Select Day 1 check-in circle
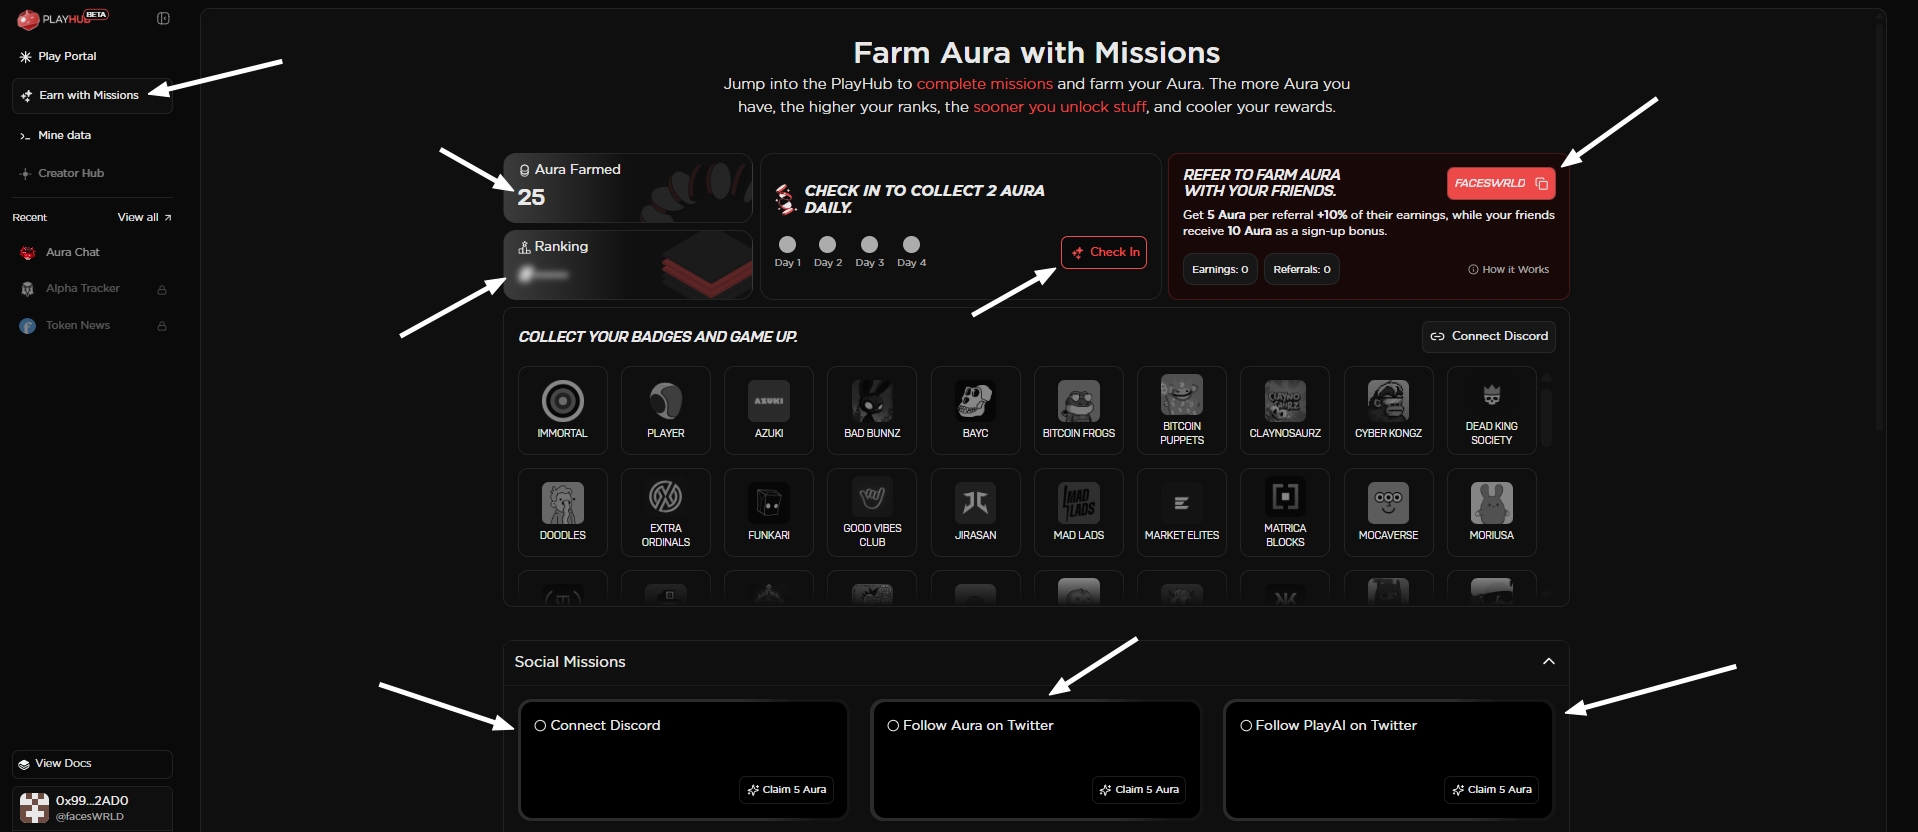1918x832 pixels. click(x=788, y=245)
